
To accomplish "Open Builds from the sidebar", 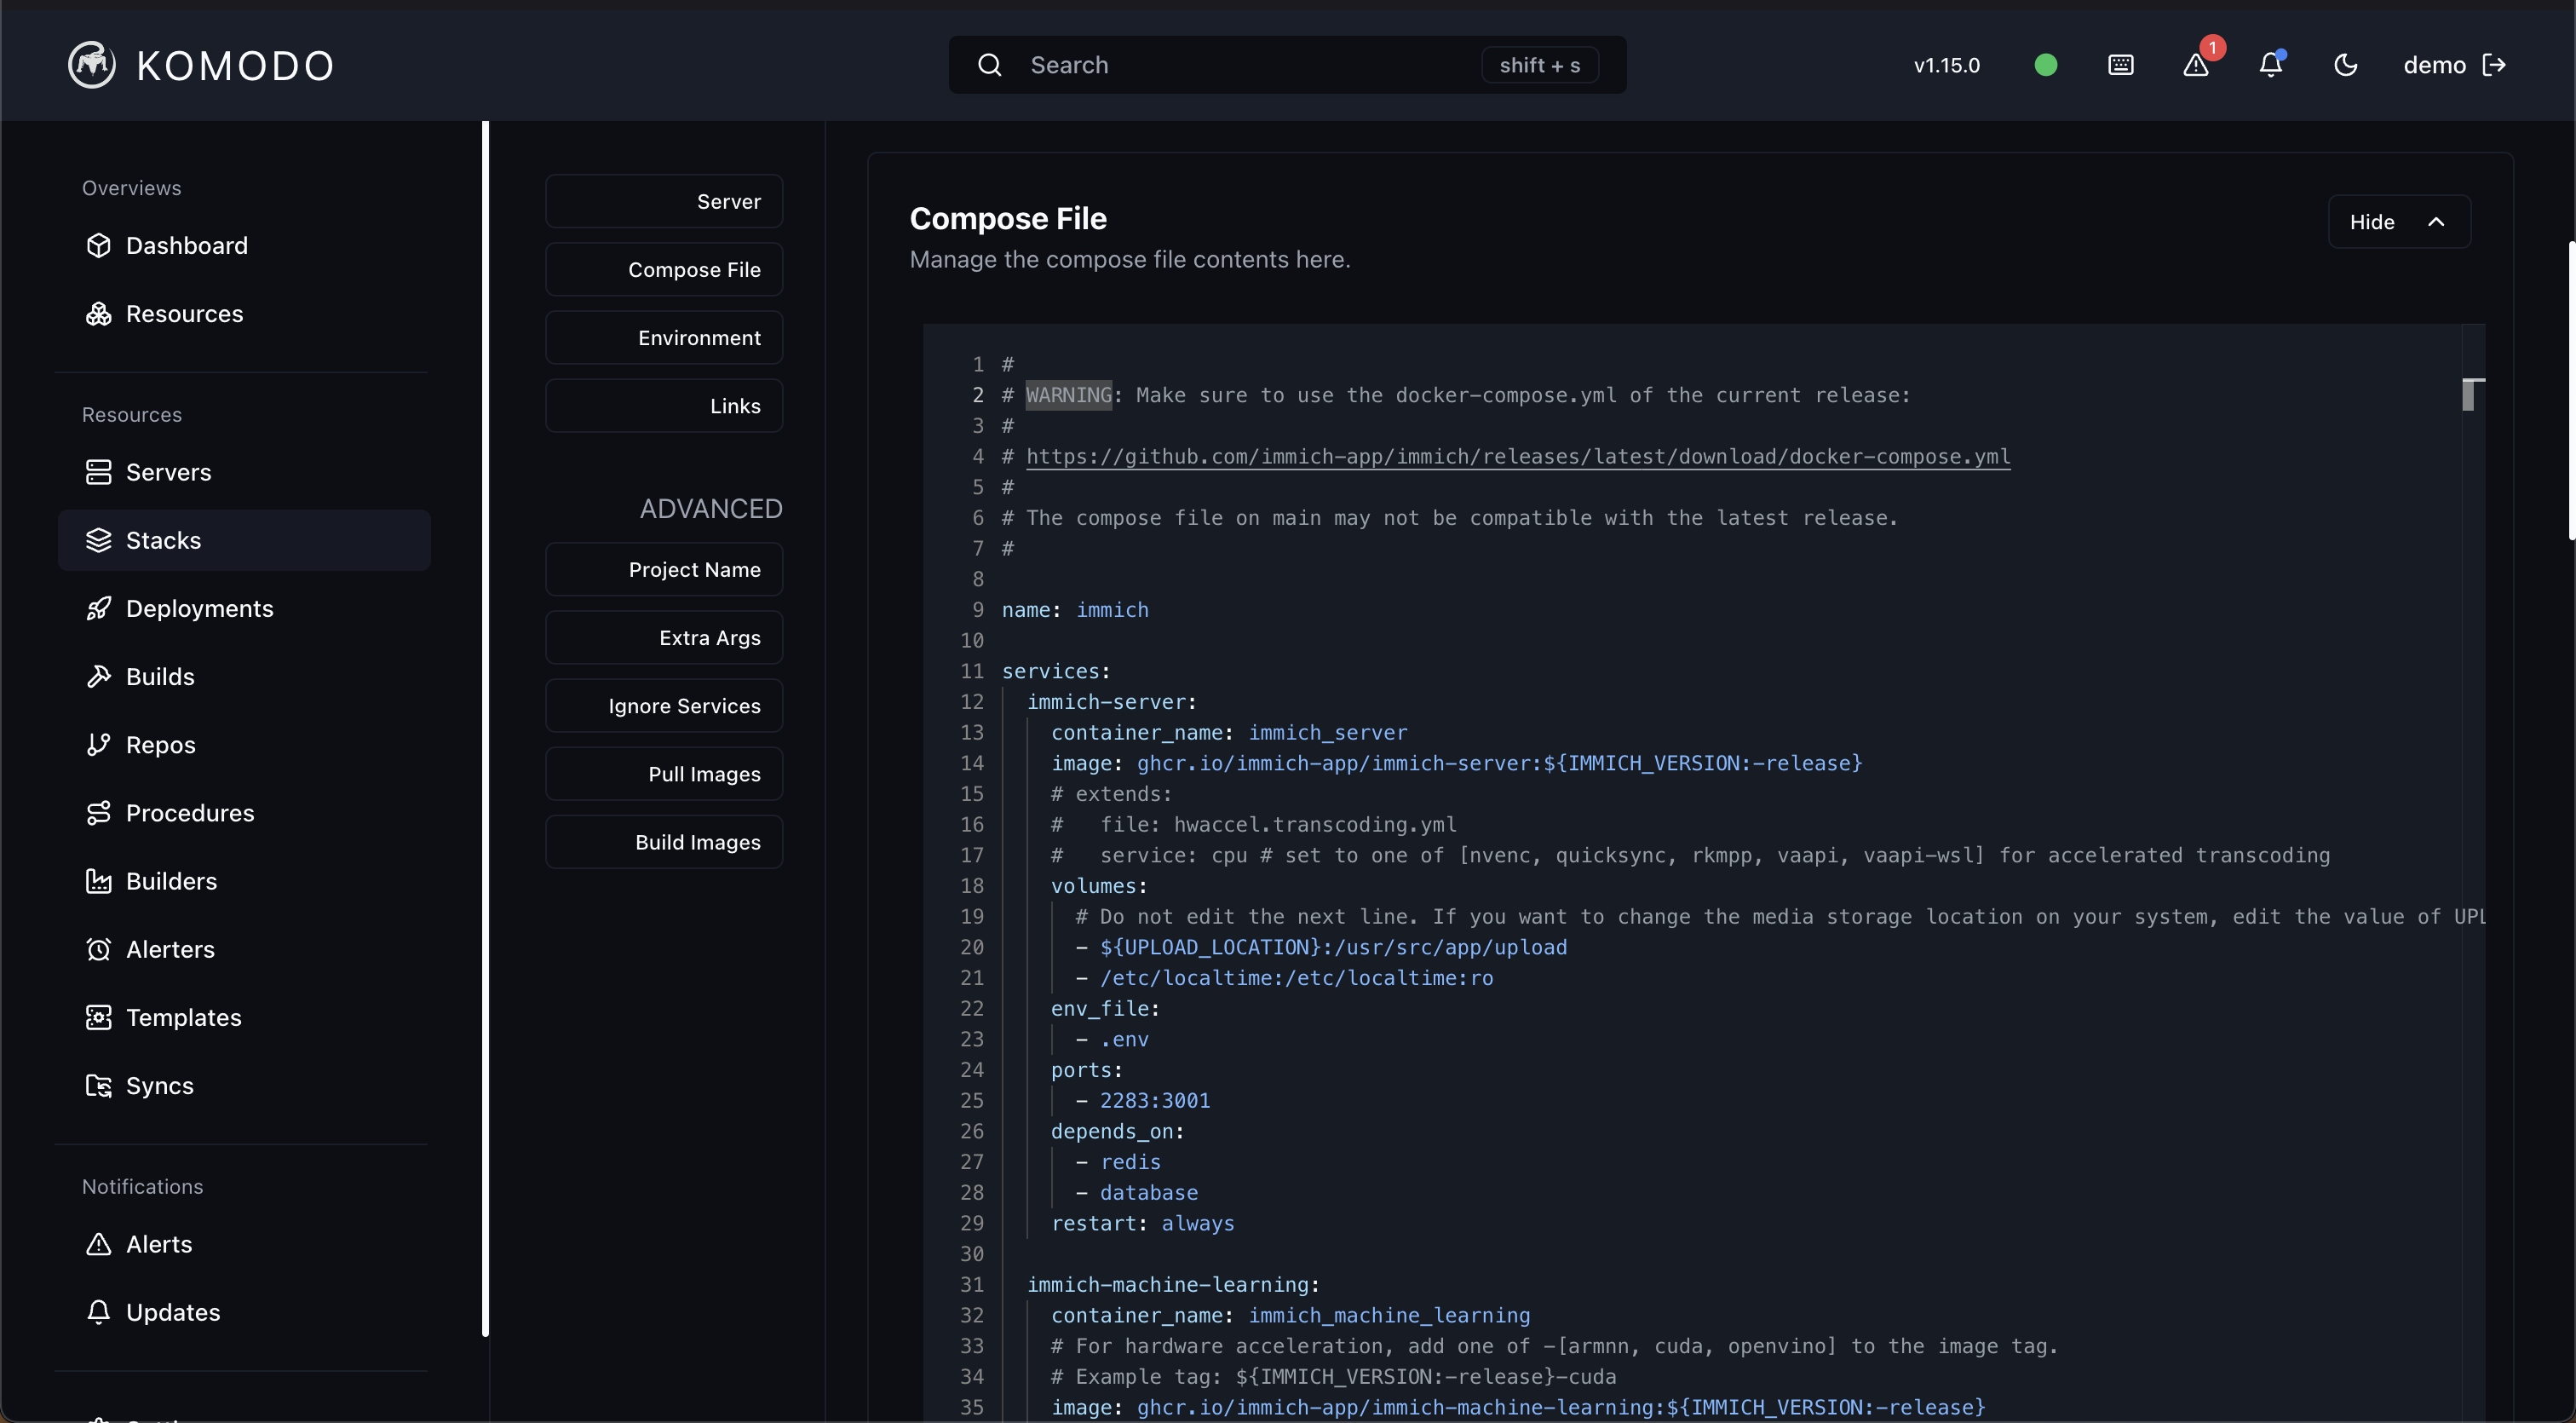I will 160,676.
